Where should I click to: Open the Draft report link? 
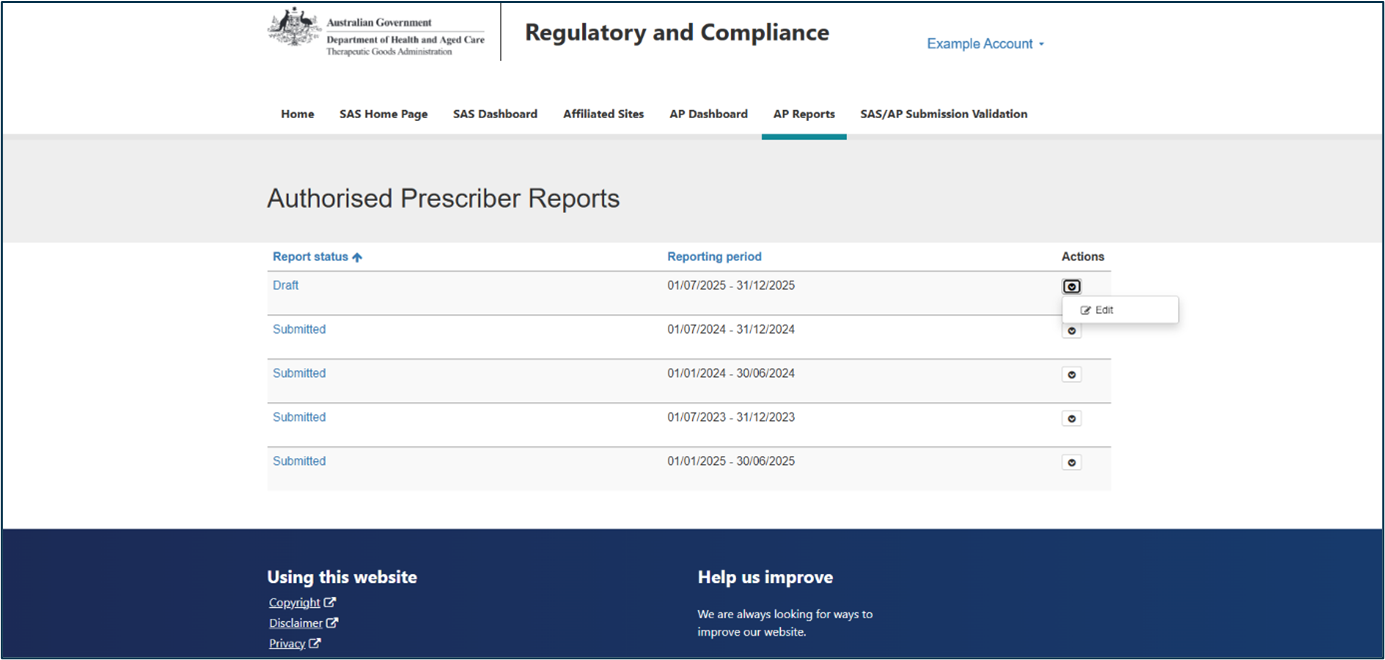[x=286, y=285]
